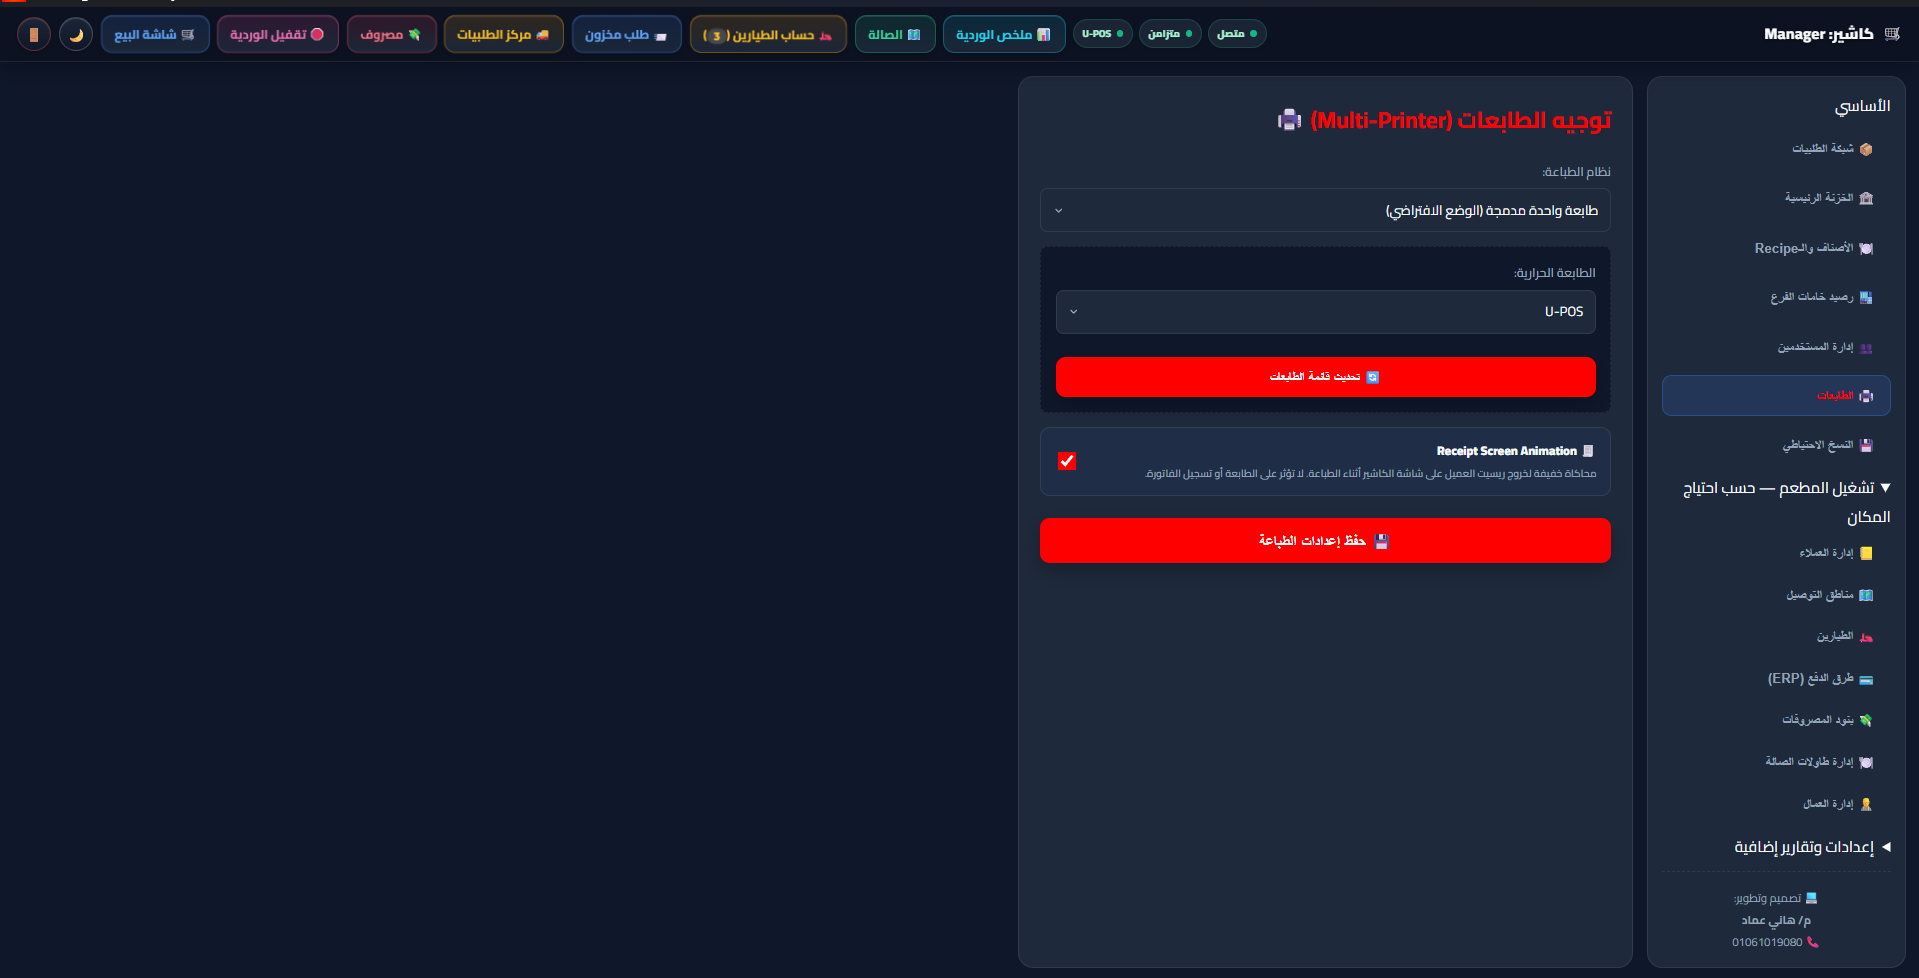
Task: Open رصيد خامات الفرع branch stock
Action: click(x=1776, y=297)
